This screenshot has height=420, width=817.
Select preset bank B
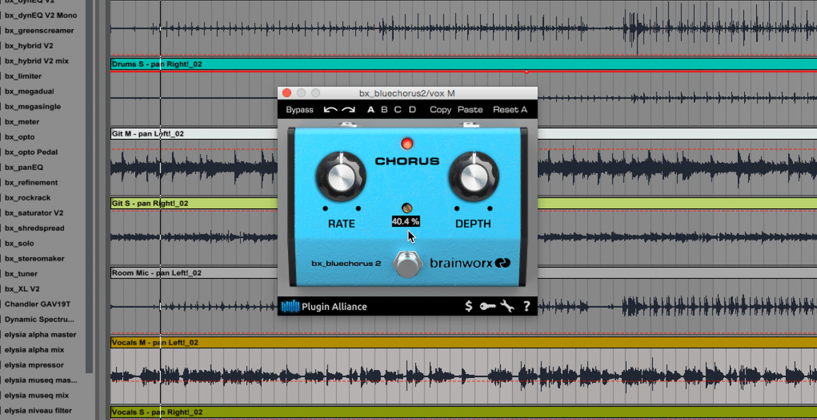[x=385, y=109]
